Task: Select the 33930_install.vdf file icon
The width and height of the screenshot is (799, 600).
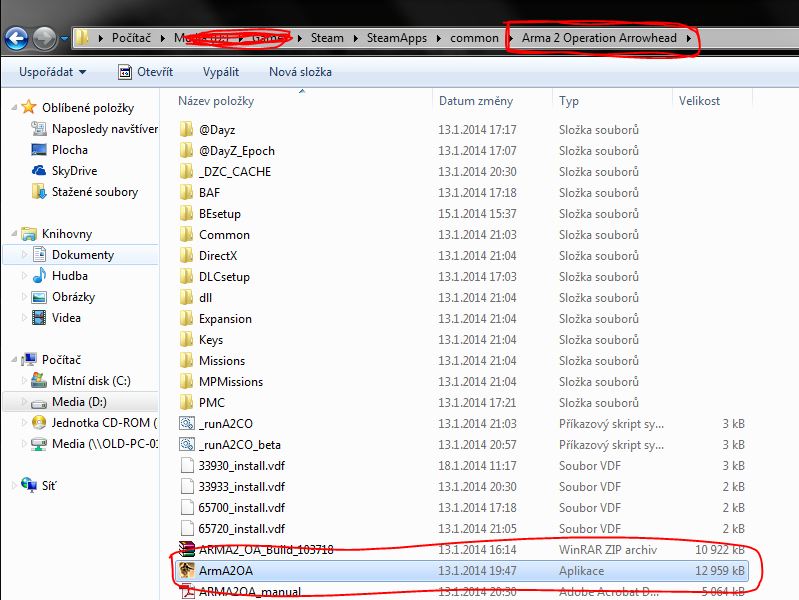Action: coord(187,465)
